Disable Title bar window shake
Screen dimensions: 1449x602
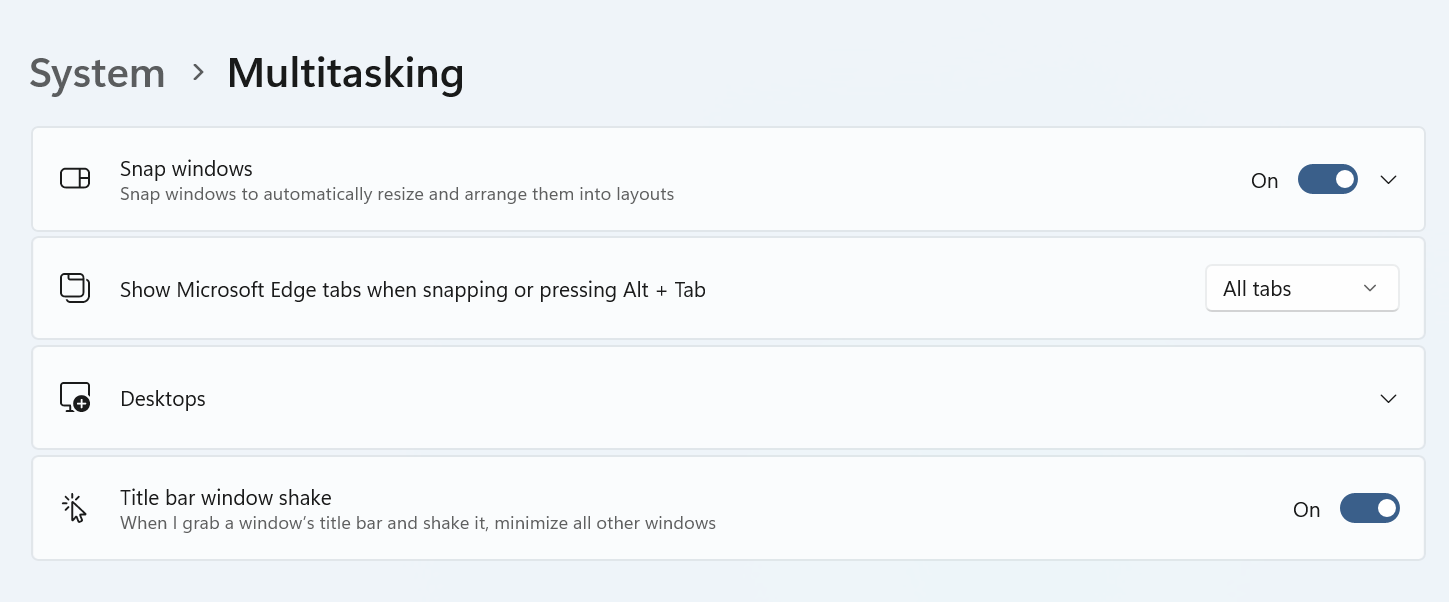[1370, 507]
